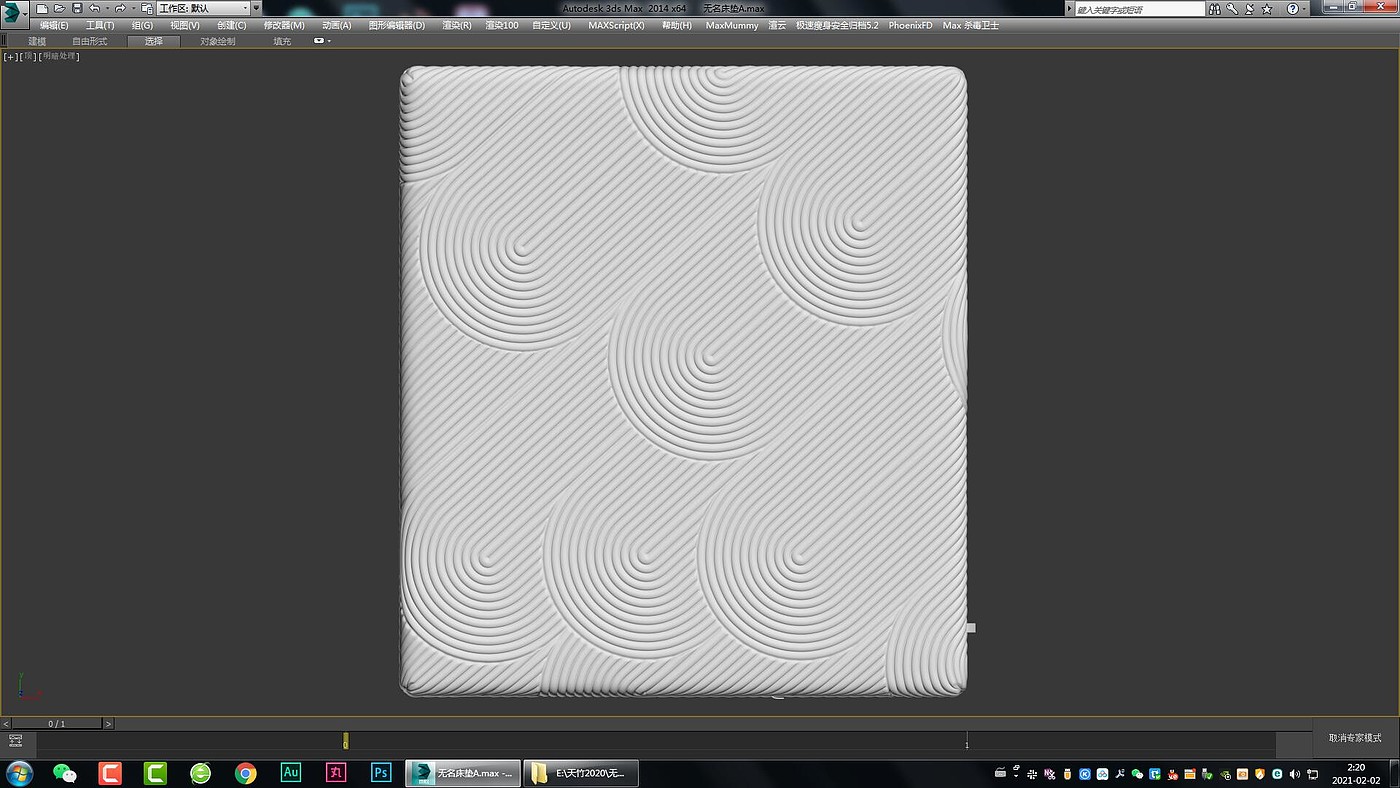Click the Open File folder icon

[59, 8]
